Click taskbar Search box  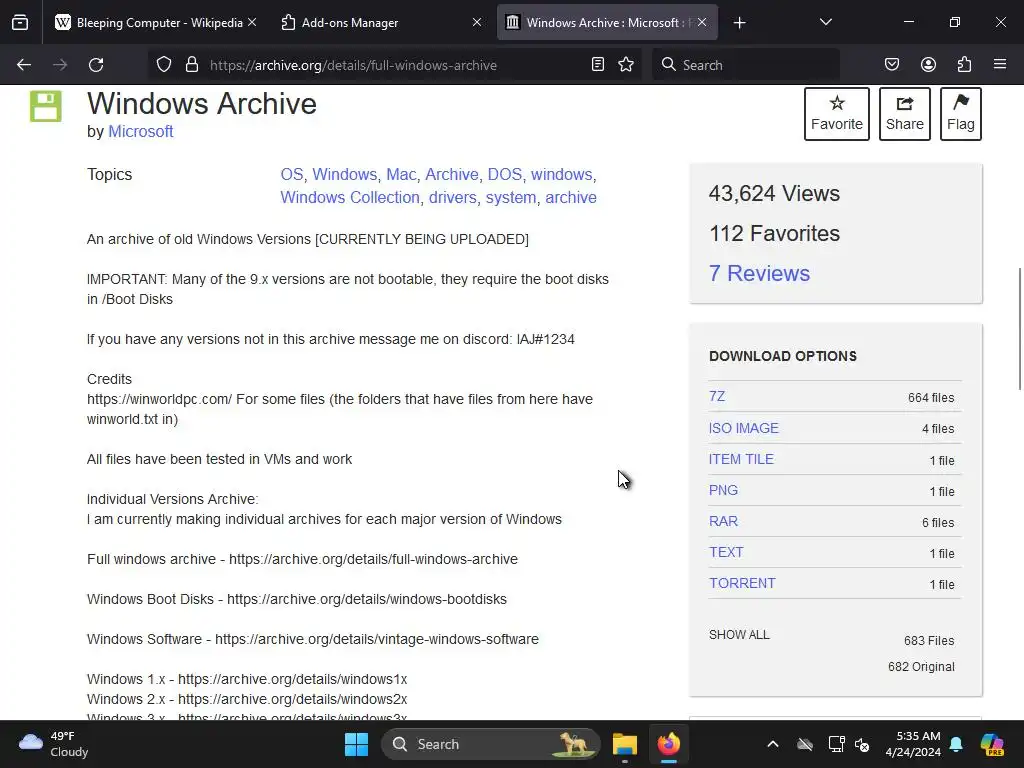(490, 744)
